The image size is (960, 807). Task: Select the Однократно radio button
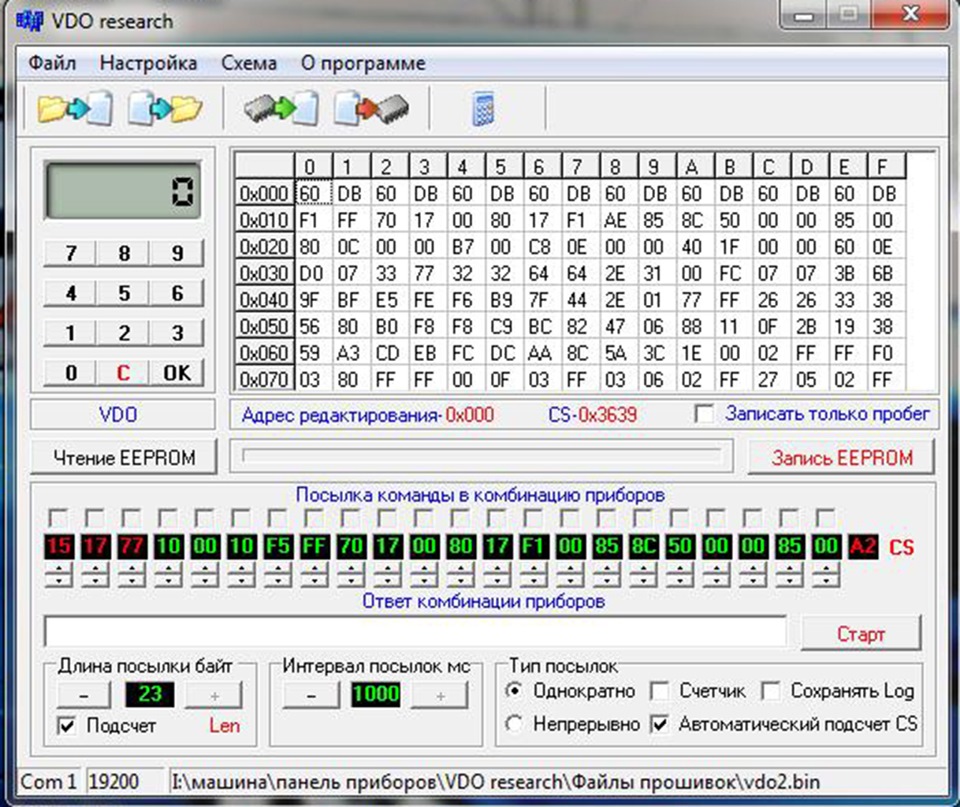pyautogui.click(x=514, y=691)
